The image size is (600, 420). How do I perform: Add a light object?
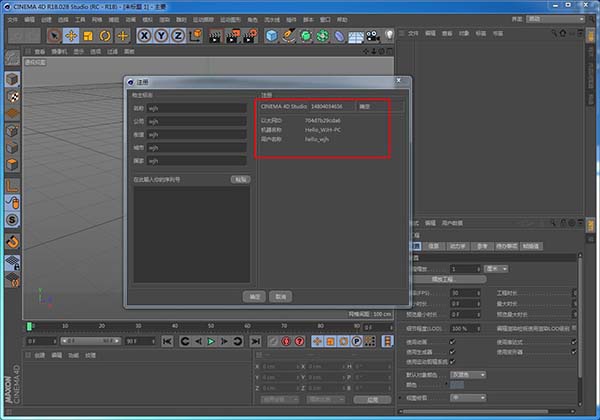pyautogui.click(x=389, y=35)
